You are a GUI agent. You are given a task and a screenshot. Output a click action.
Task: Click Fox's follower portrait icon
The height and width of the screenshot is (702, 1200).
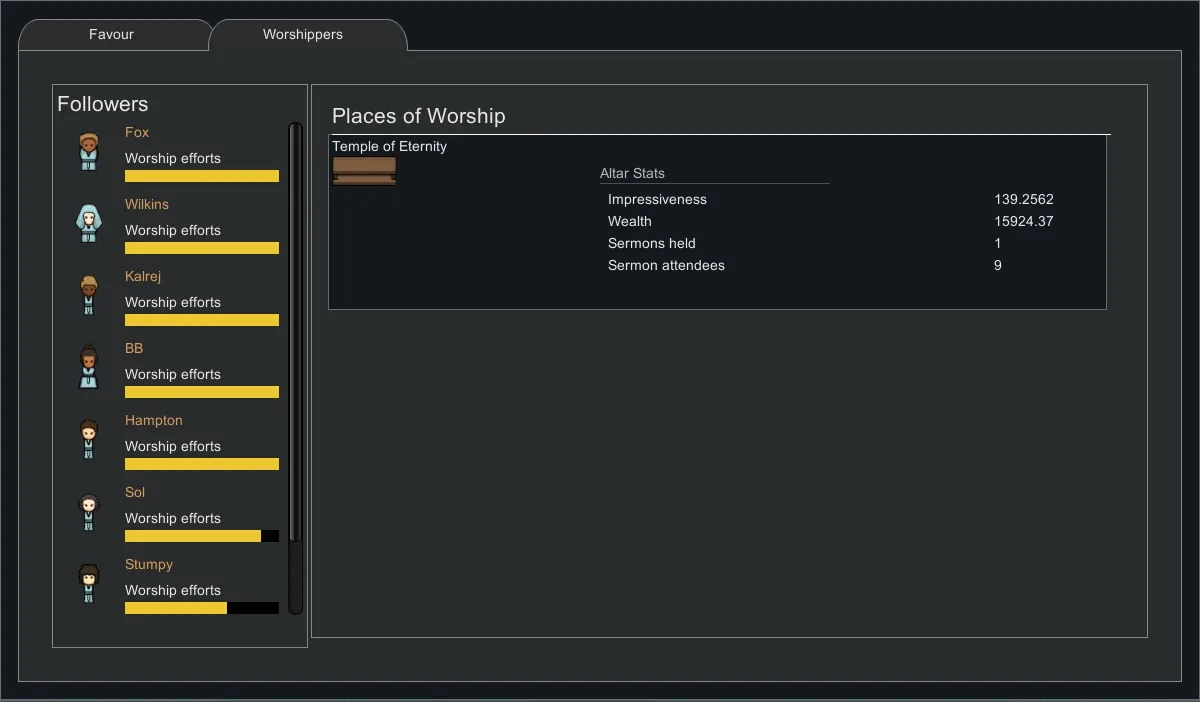click(x=89, y=152)
